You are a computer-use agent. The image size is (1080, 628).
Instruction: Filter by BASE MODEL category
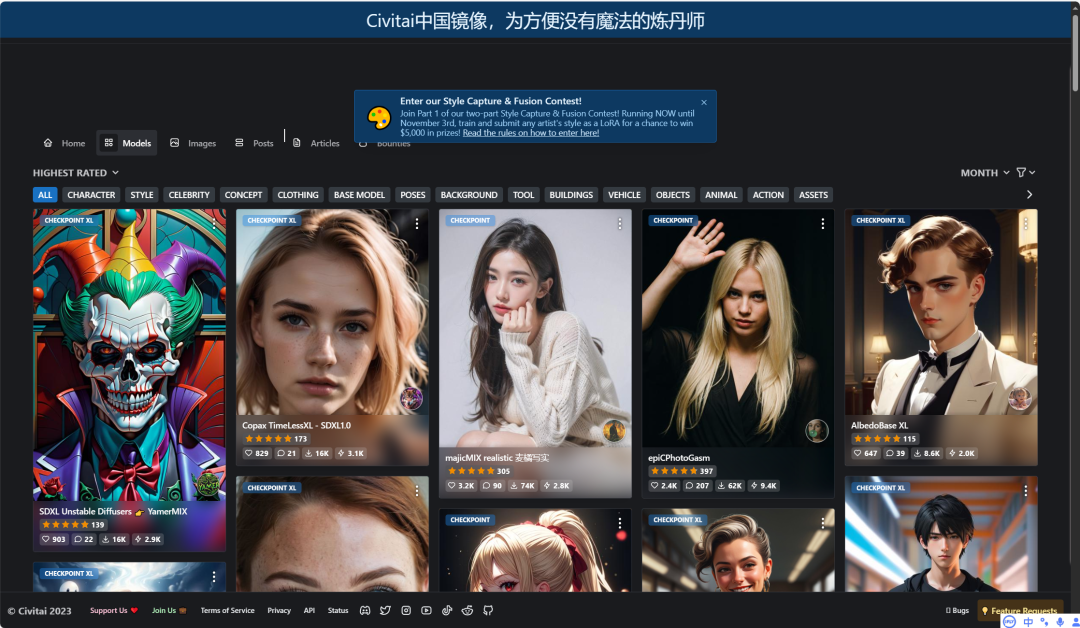click(359, 195)
